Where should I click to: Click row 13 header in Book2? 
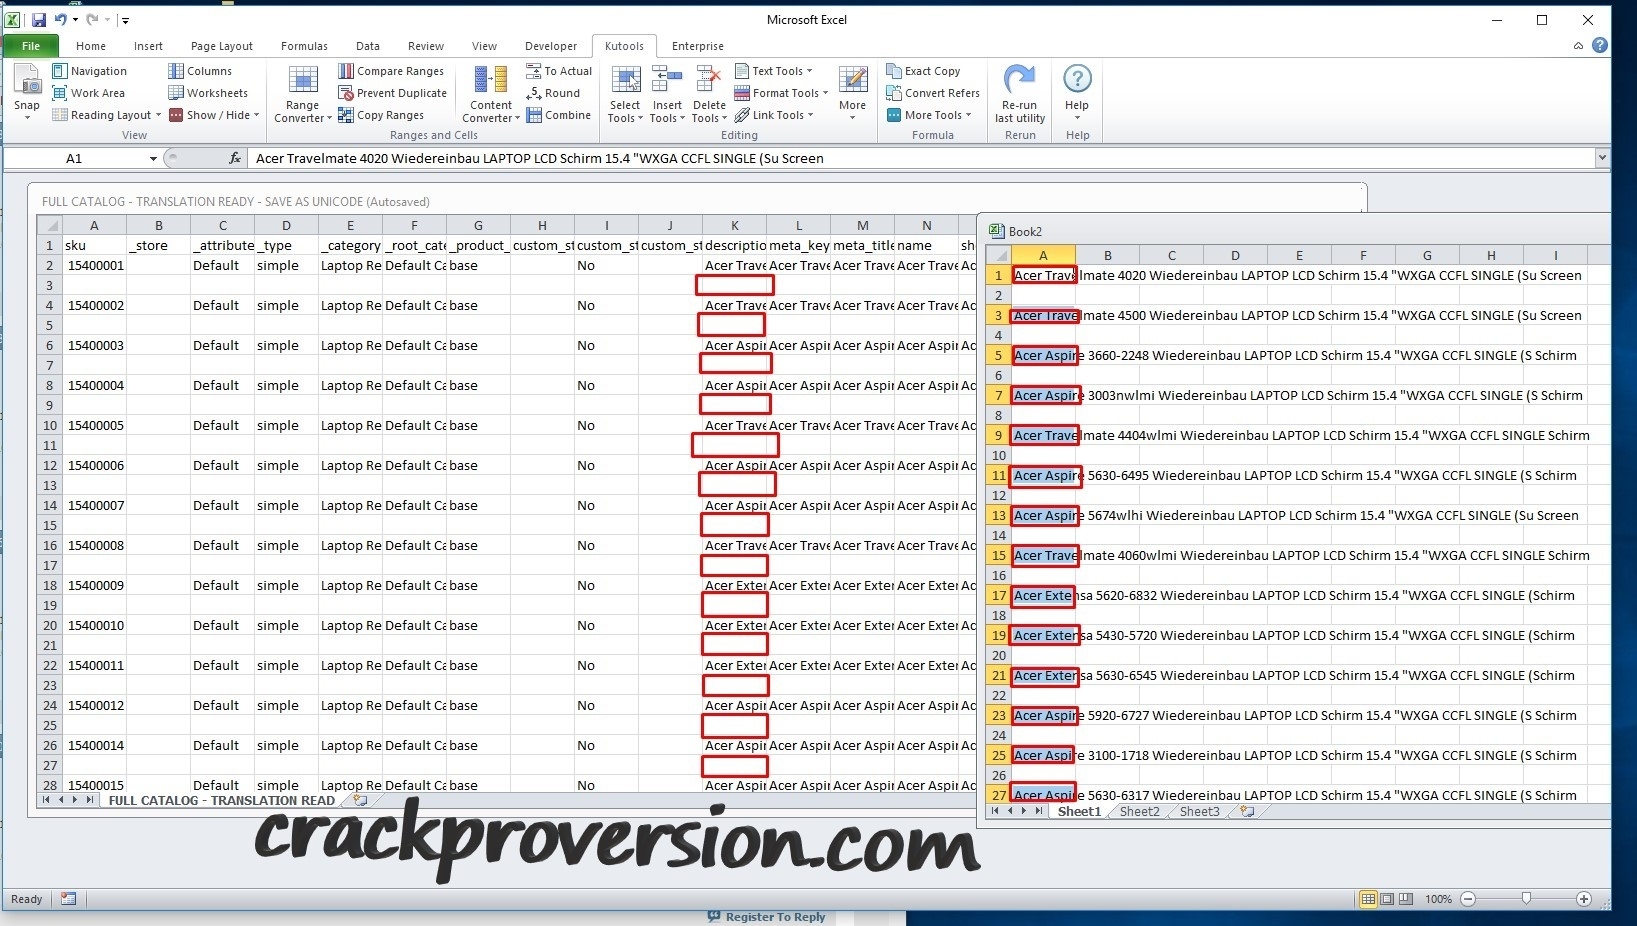click(x=998, y=515)
